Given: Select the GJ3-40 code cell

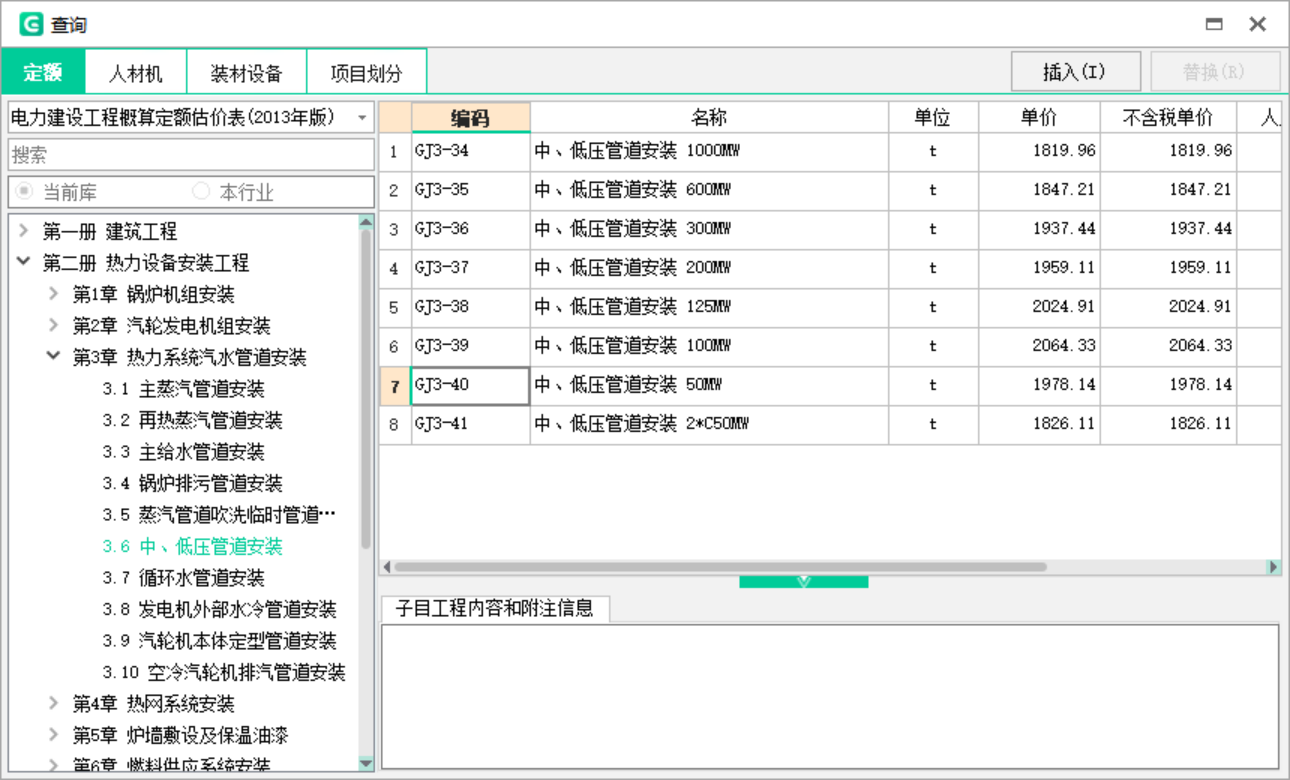Looking at the screenshot, I should click(471, 385).
